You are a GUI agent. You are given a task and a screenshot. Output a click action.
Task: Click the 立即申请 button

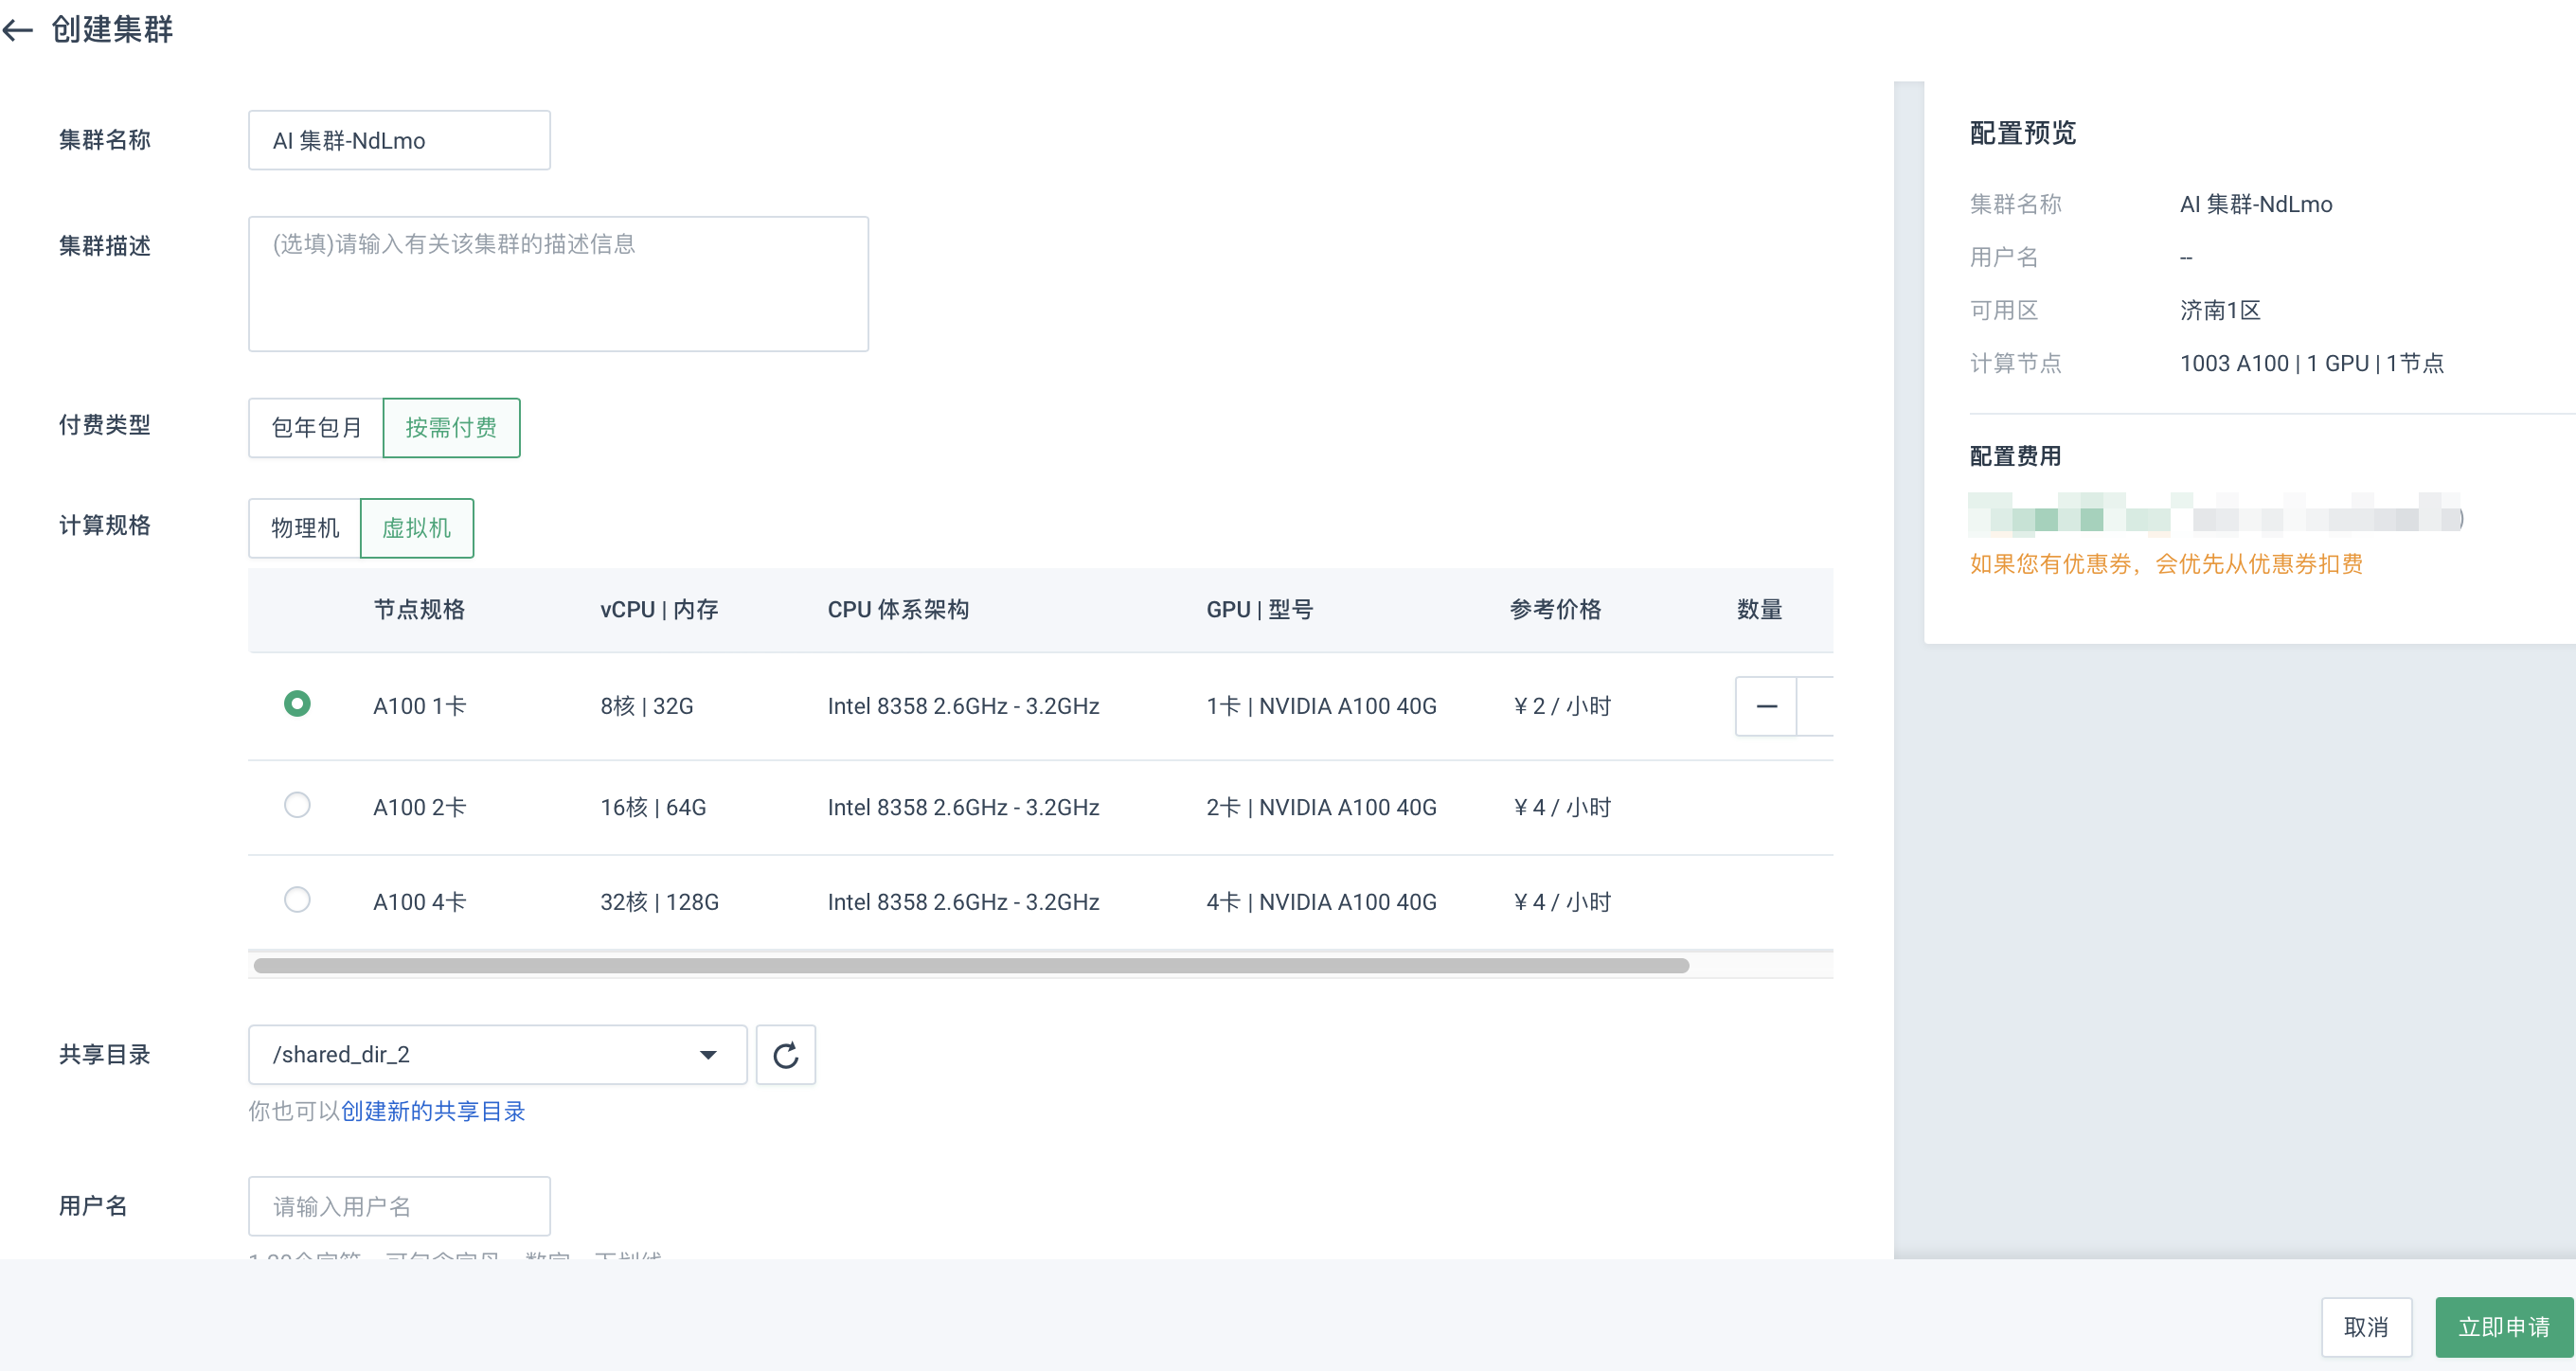(x=2504, y=1327)
